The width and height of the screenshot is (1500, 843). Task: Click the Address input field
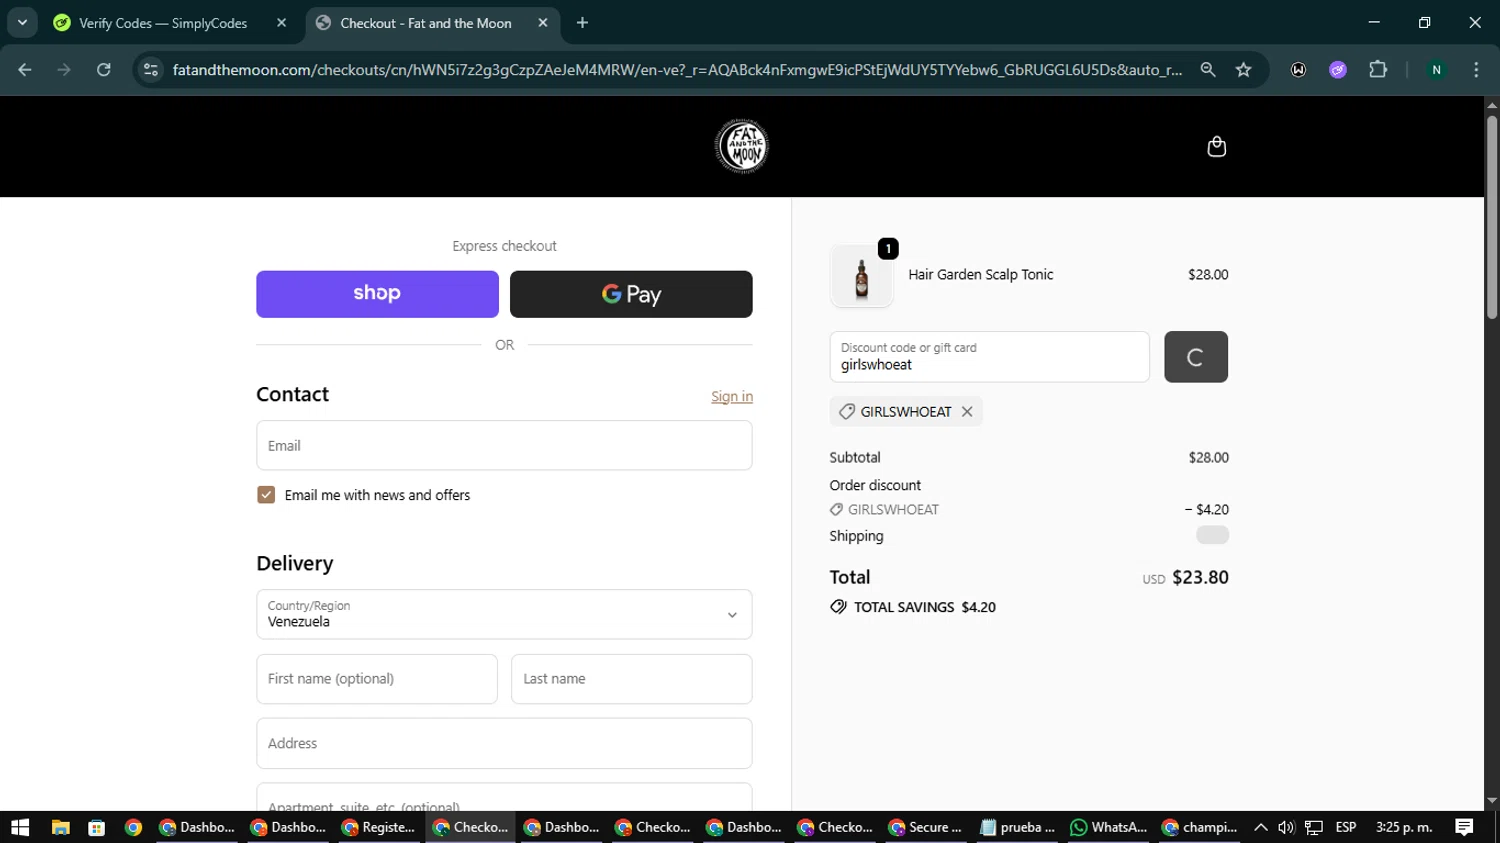click(504, 743)
